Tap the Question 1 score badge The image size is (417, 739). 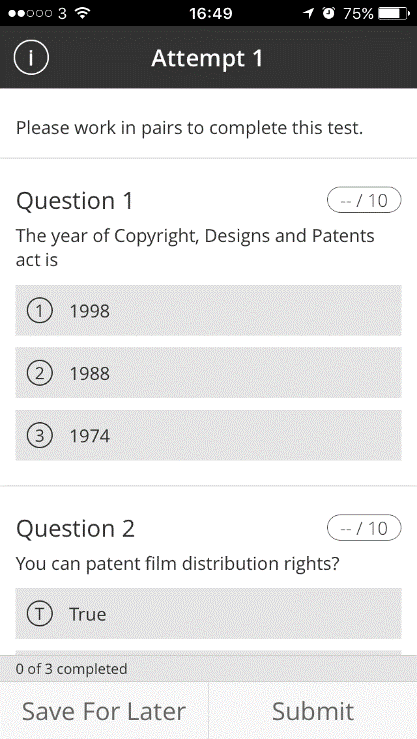(364, 200)
